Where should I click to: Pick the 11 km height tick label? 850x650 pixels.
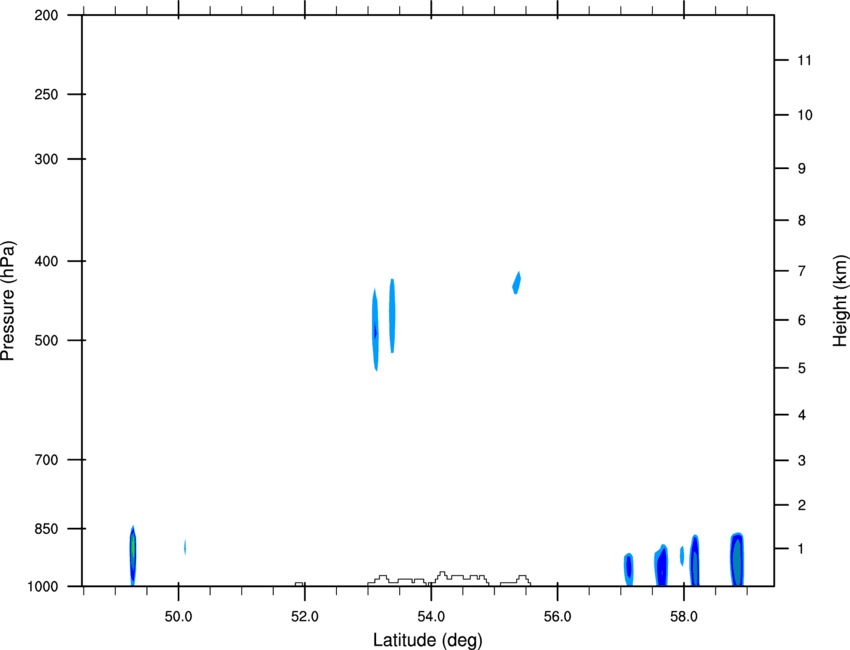[x=804, y=60]
